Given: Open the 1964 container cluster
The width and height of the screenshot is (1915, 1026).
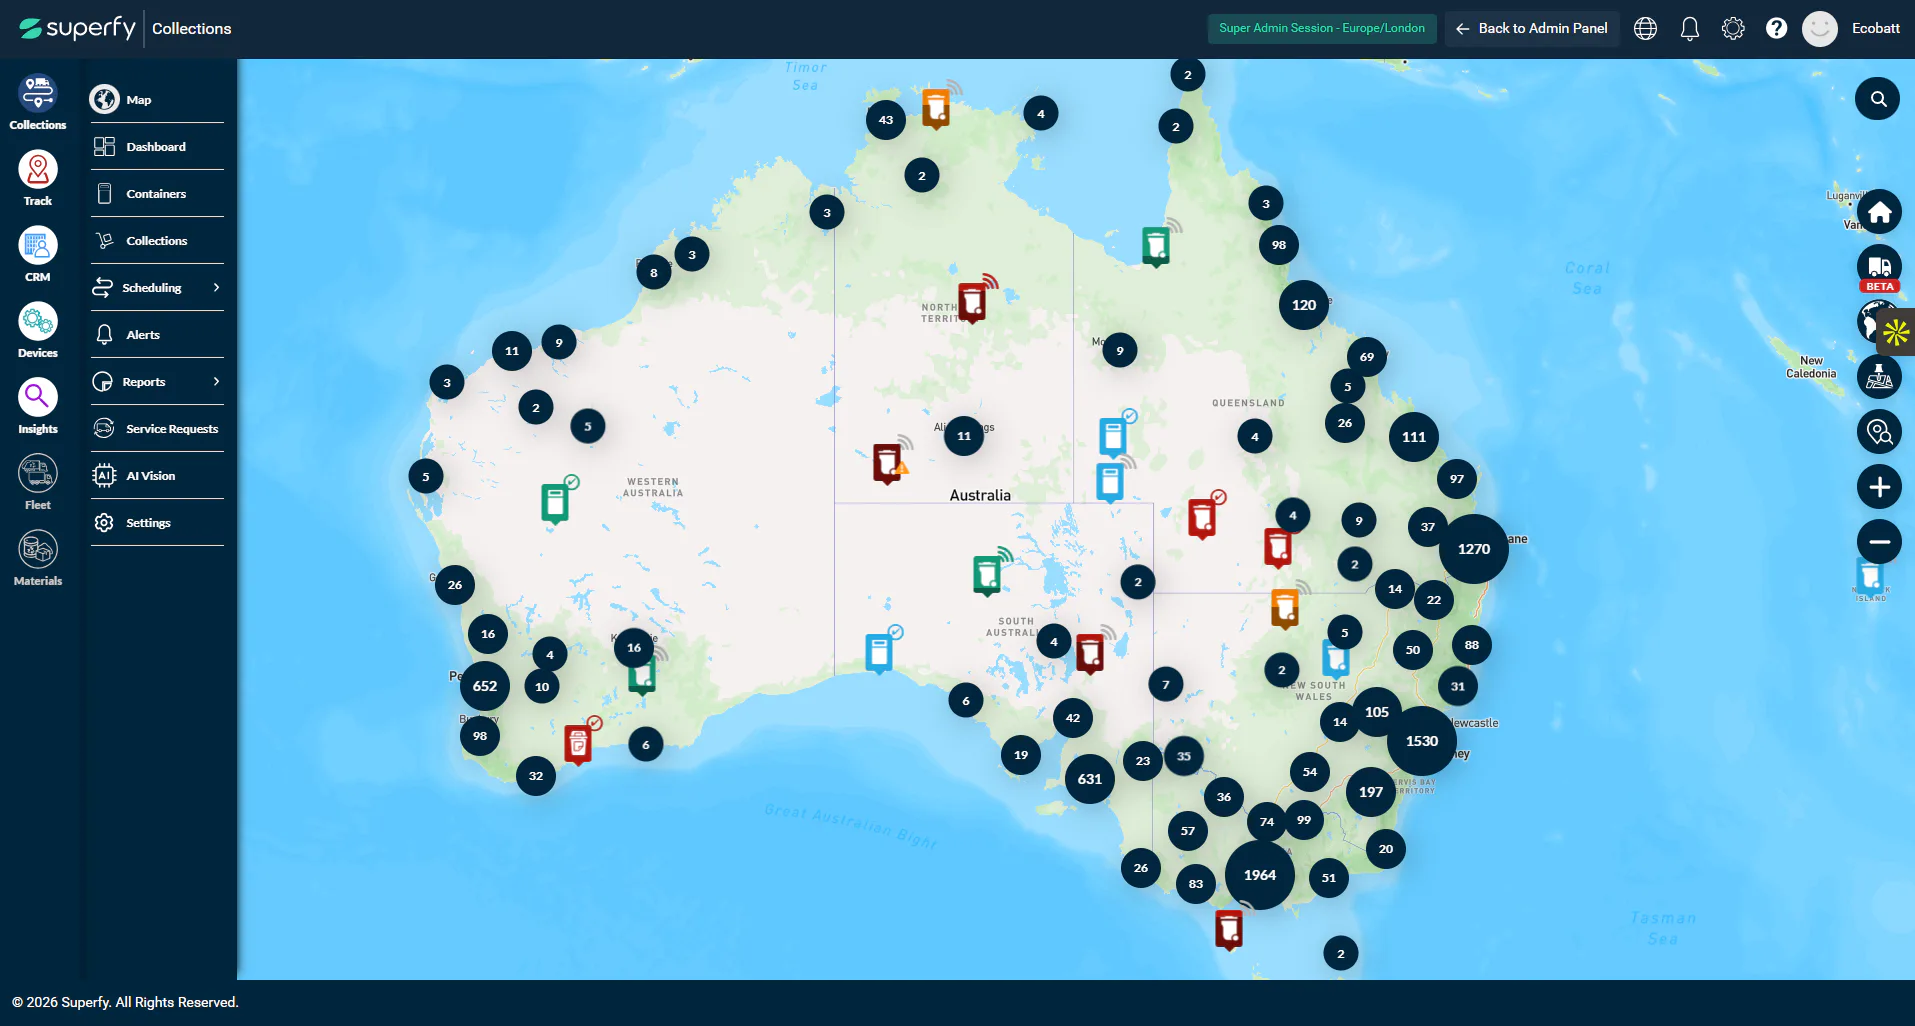Looking at the screenshot, I should [1260, 875].
